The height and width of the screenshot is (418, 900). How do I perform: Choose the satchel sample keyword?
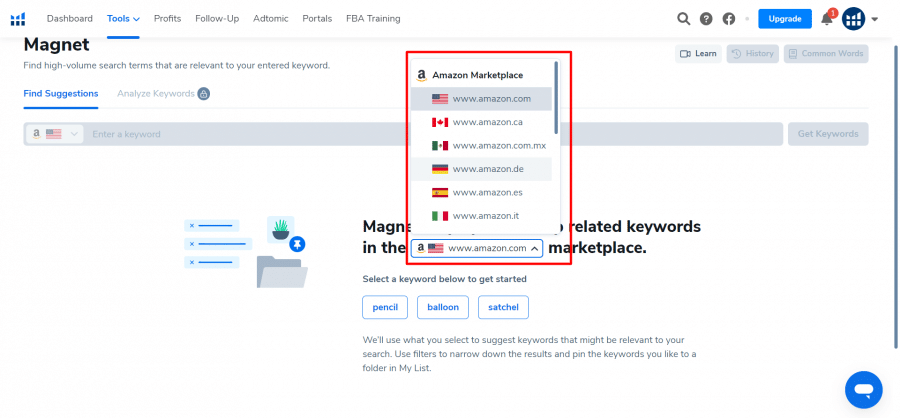(503, 307)
